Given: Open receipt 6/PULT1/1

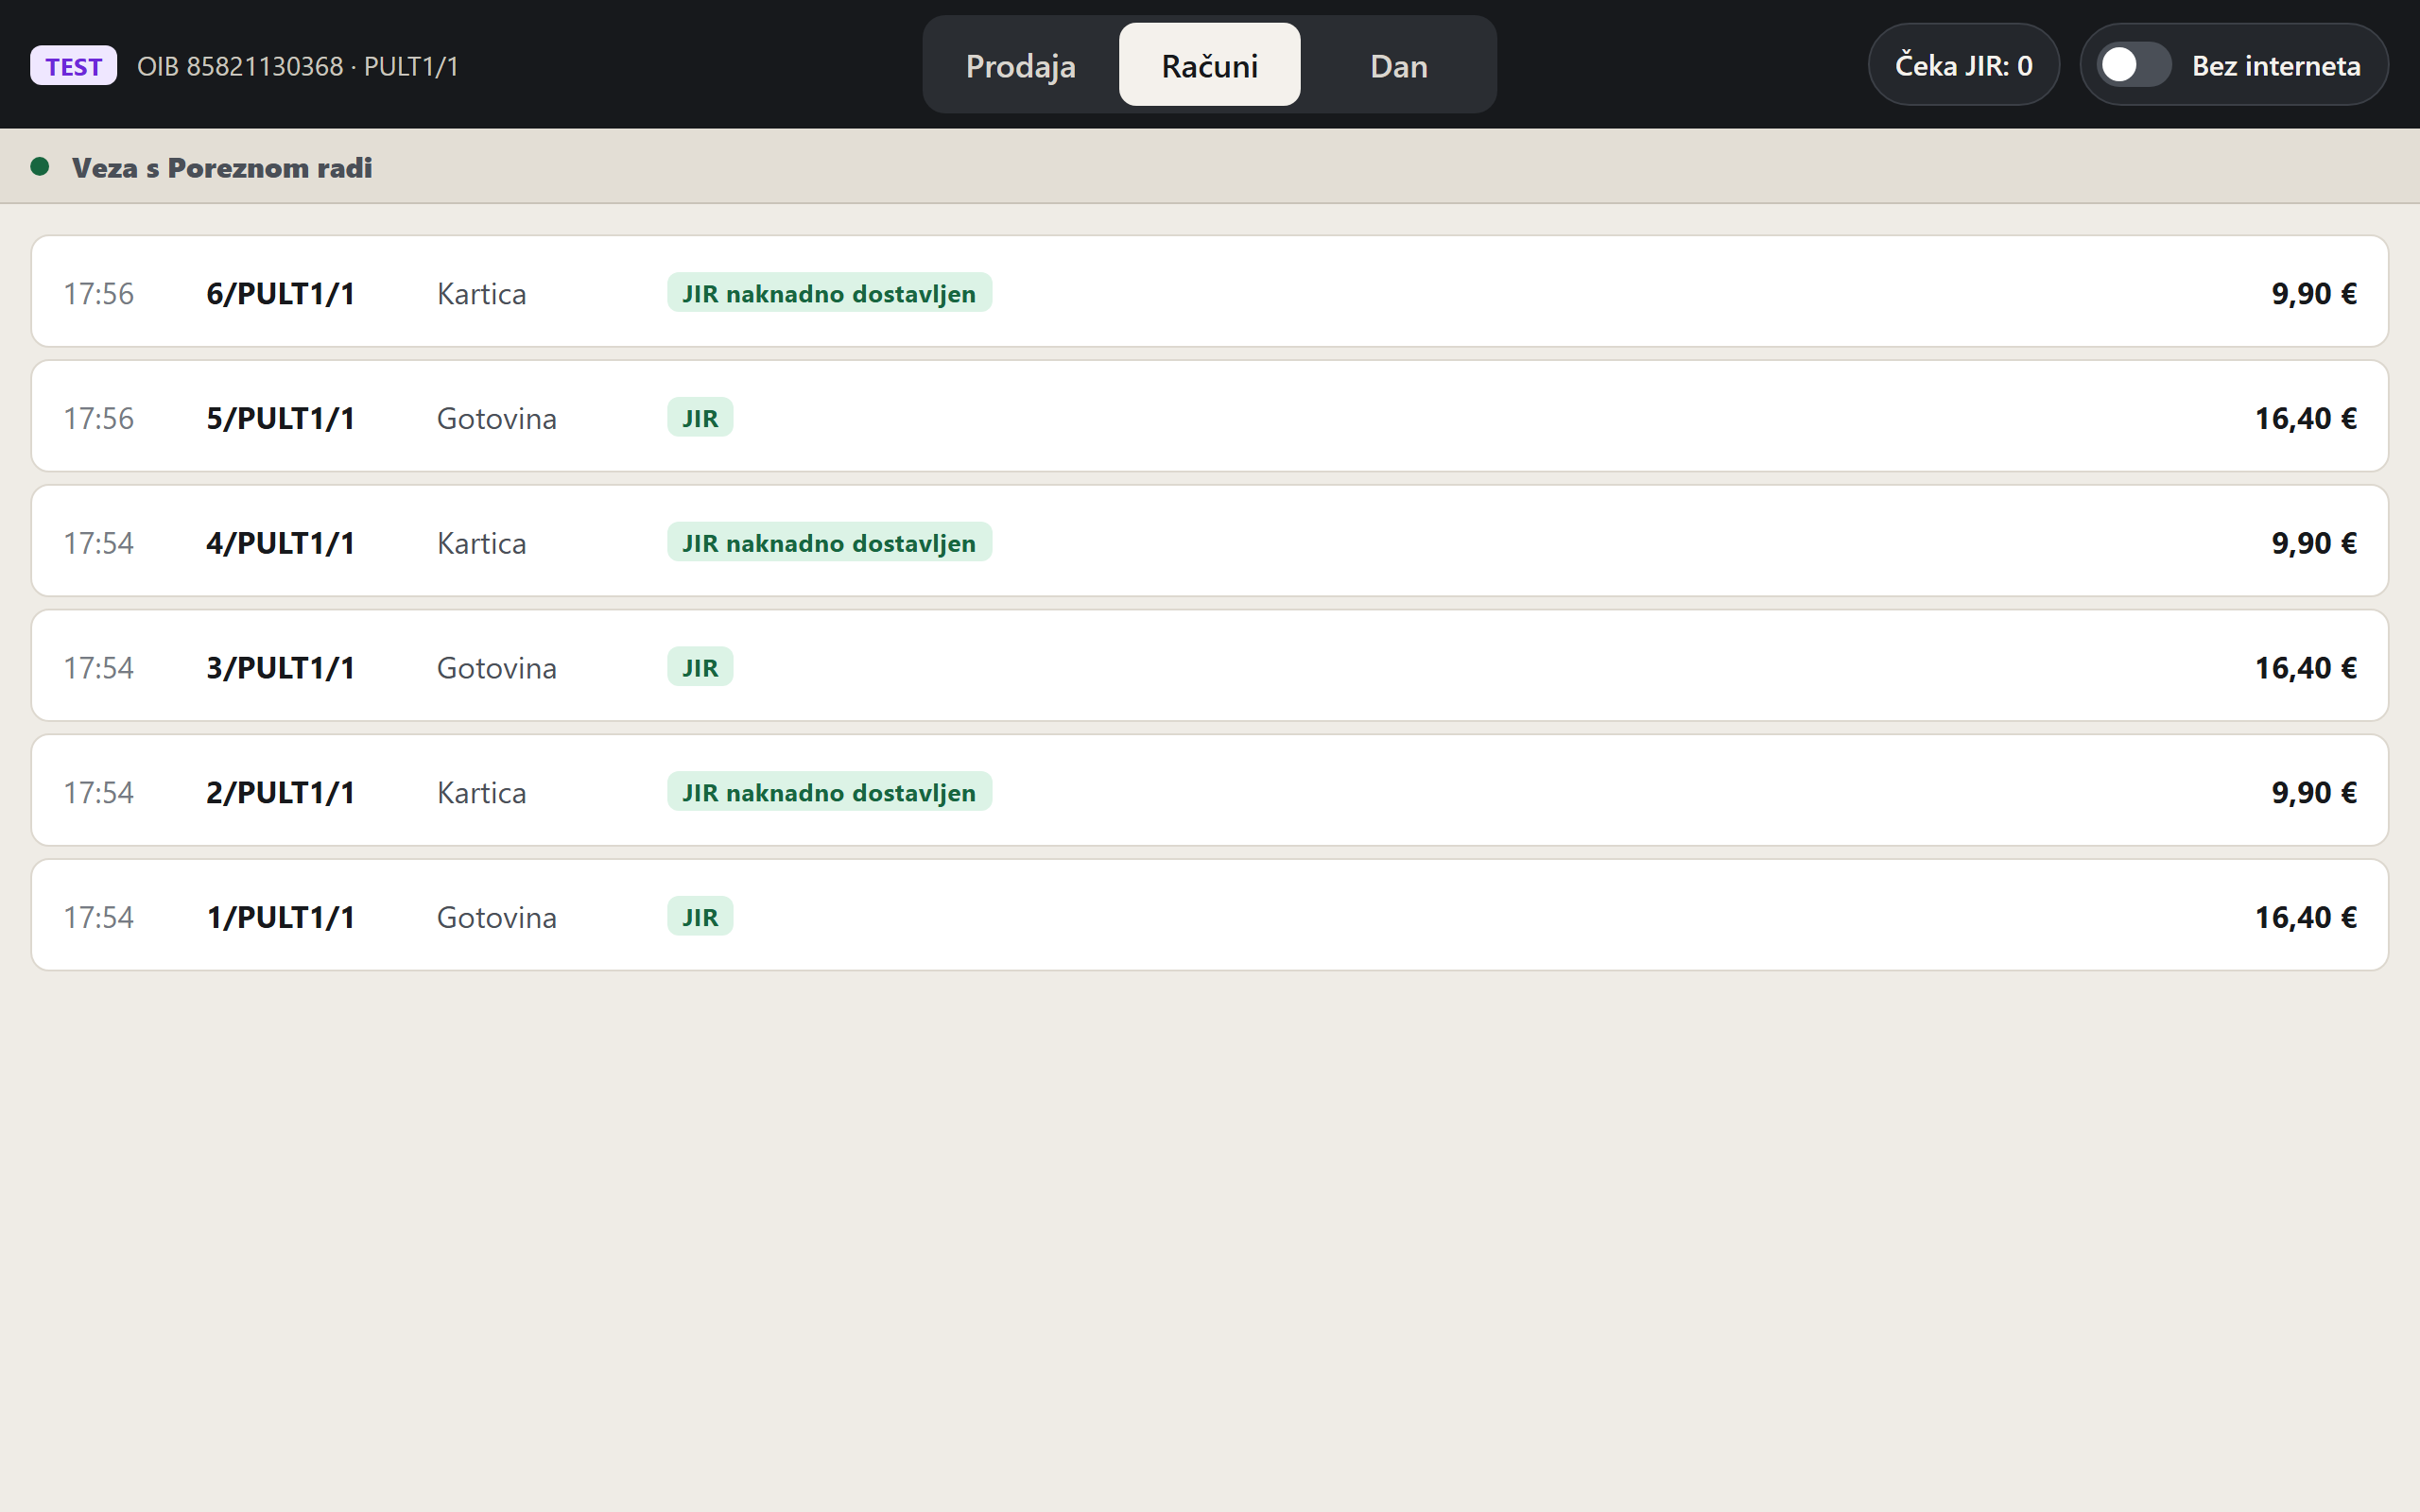Looking at the screenshot, I should pyautogui.click(x=1209, y=292).
